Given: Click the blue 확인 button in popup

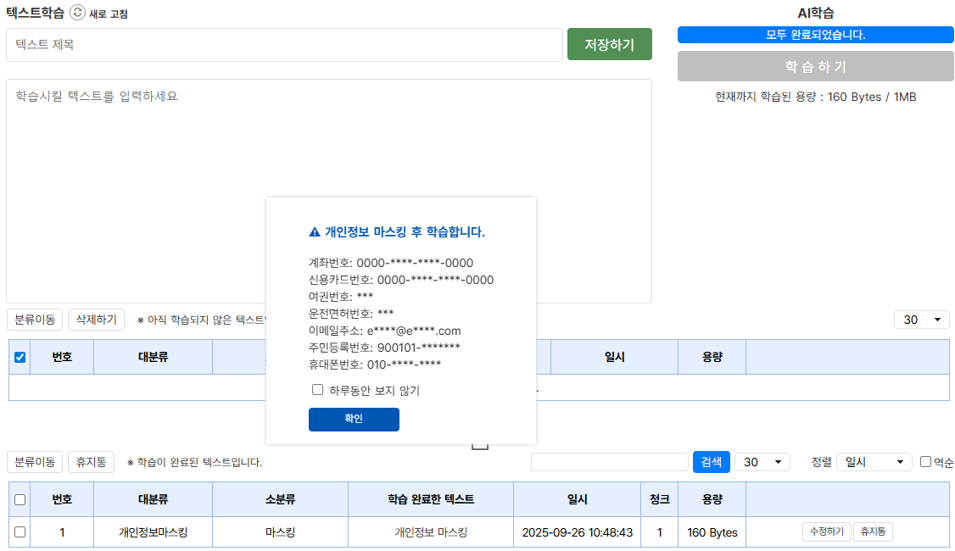Looking at the screenshot, I should pyautogui.click(x=353, y=419).
